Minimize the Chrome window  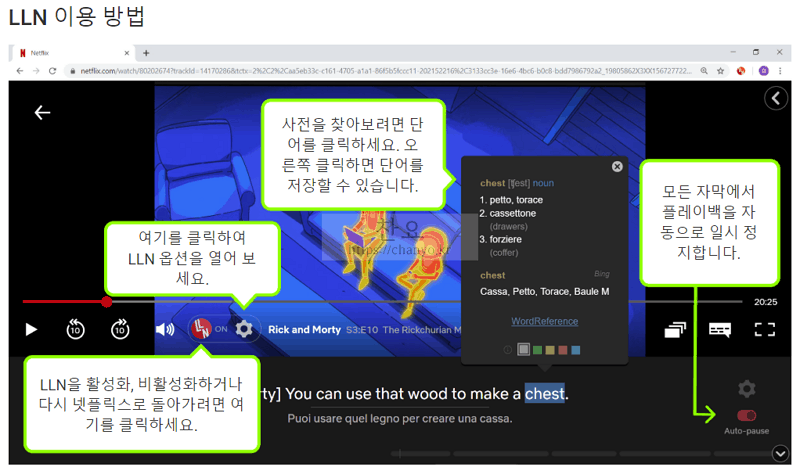pos(733,52)
